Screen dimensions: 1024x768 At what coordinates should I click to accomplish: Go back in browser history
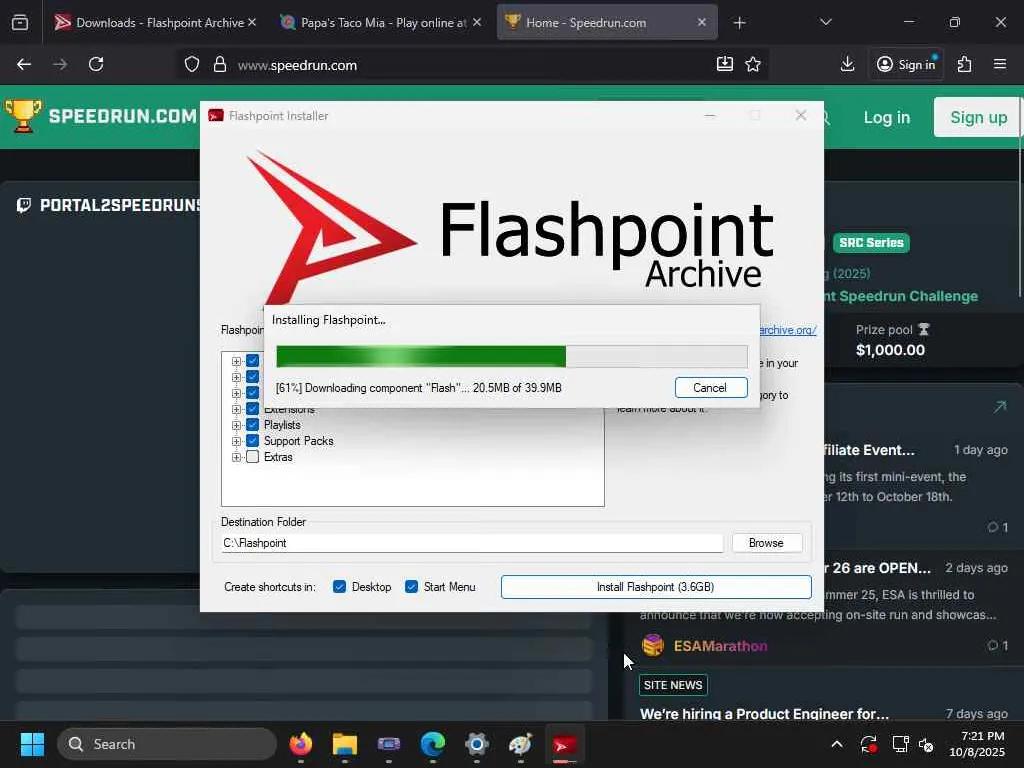(24, 64)
